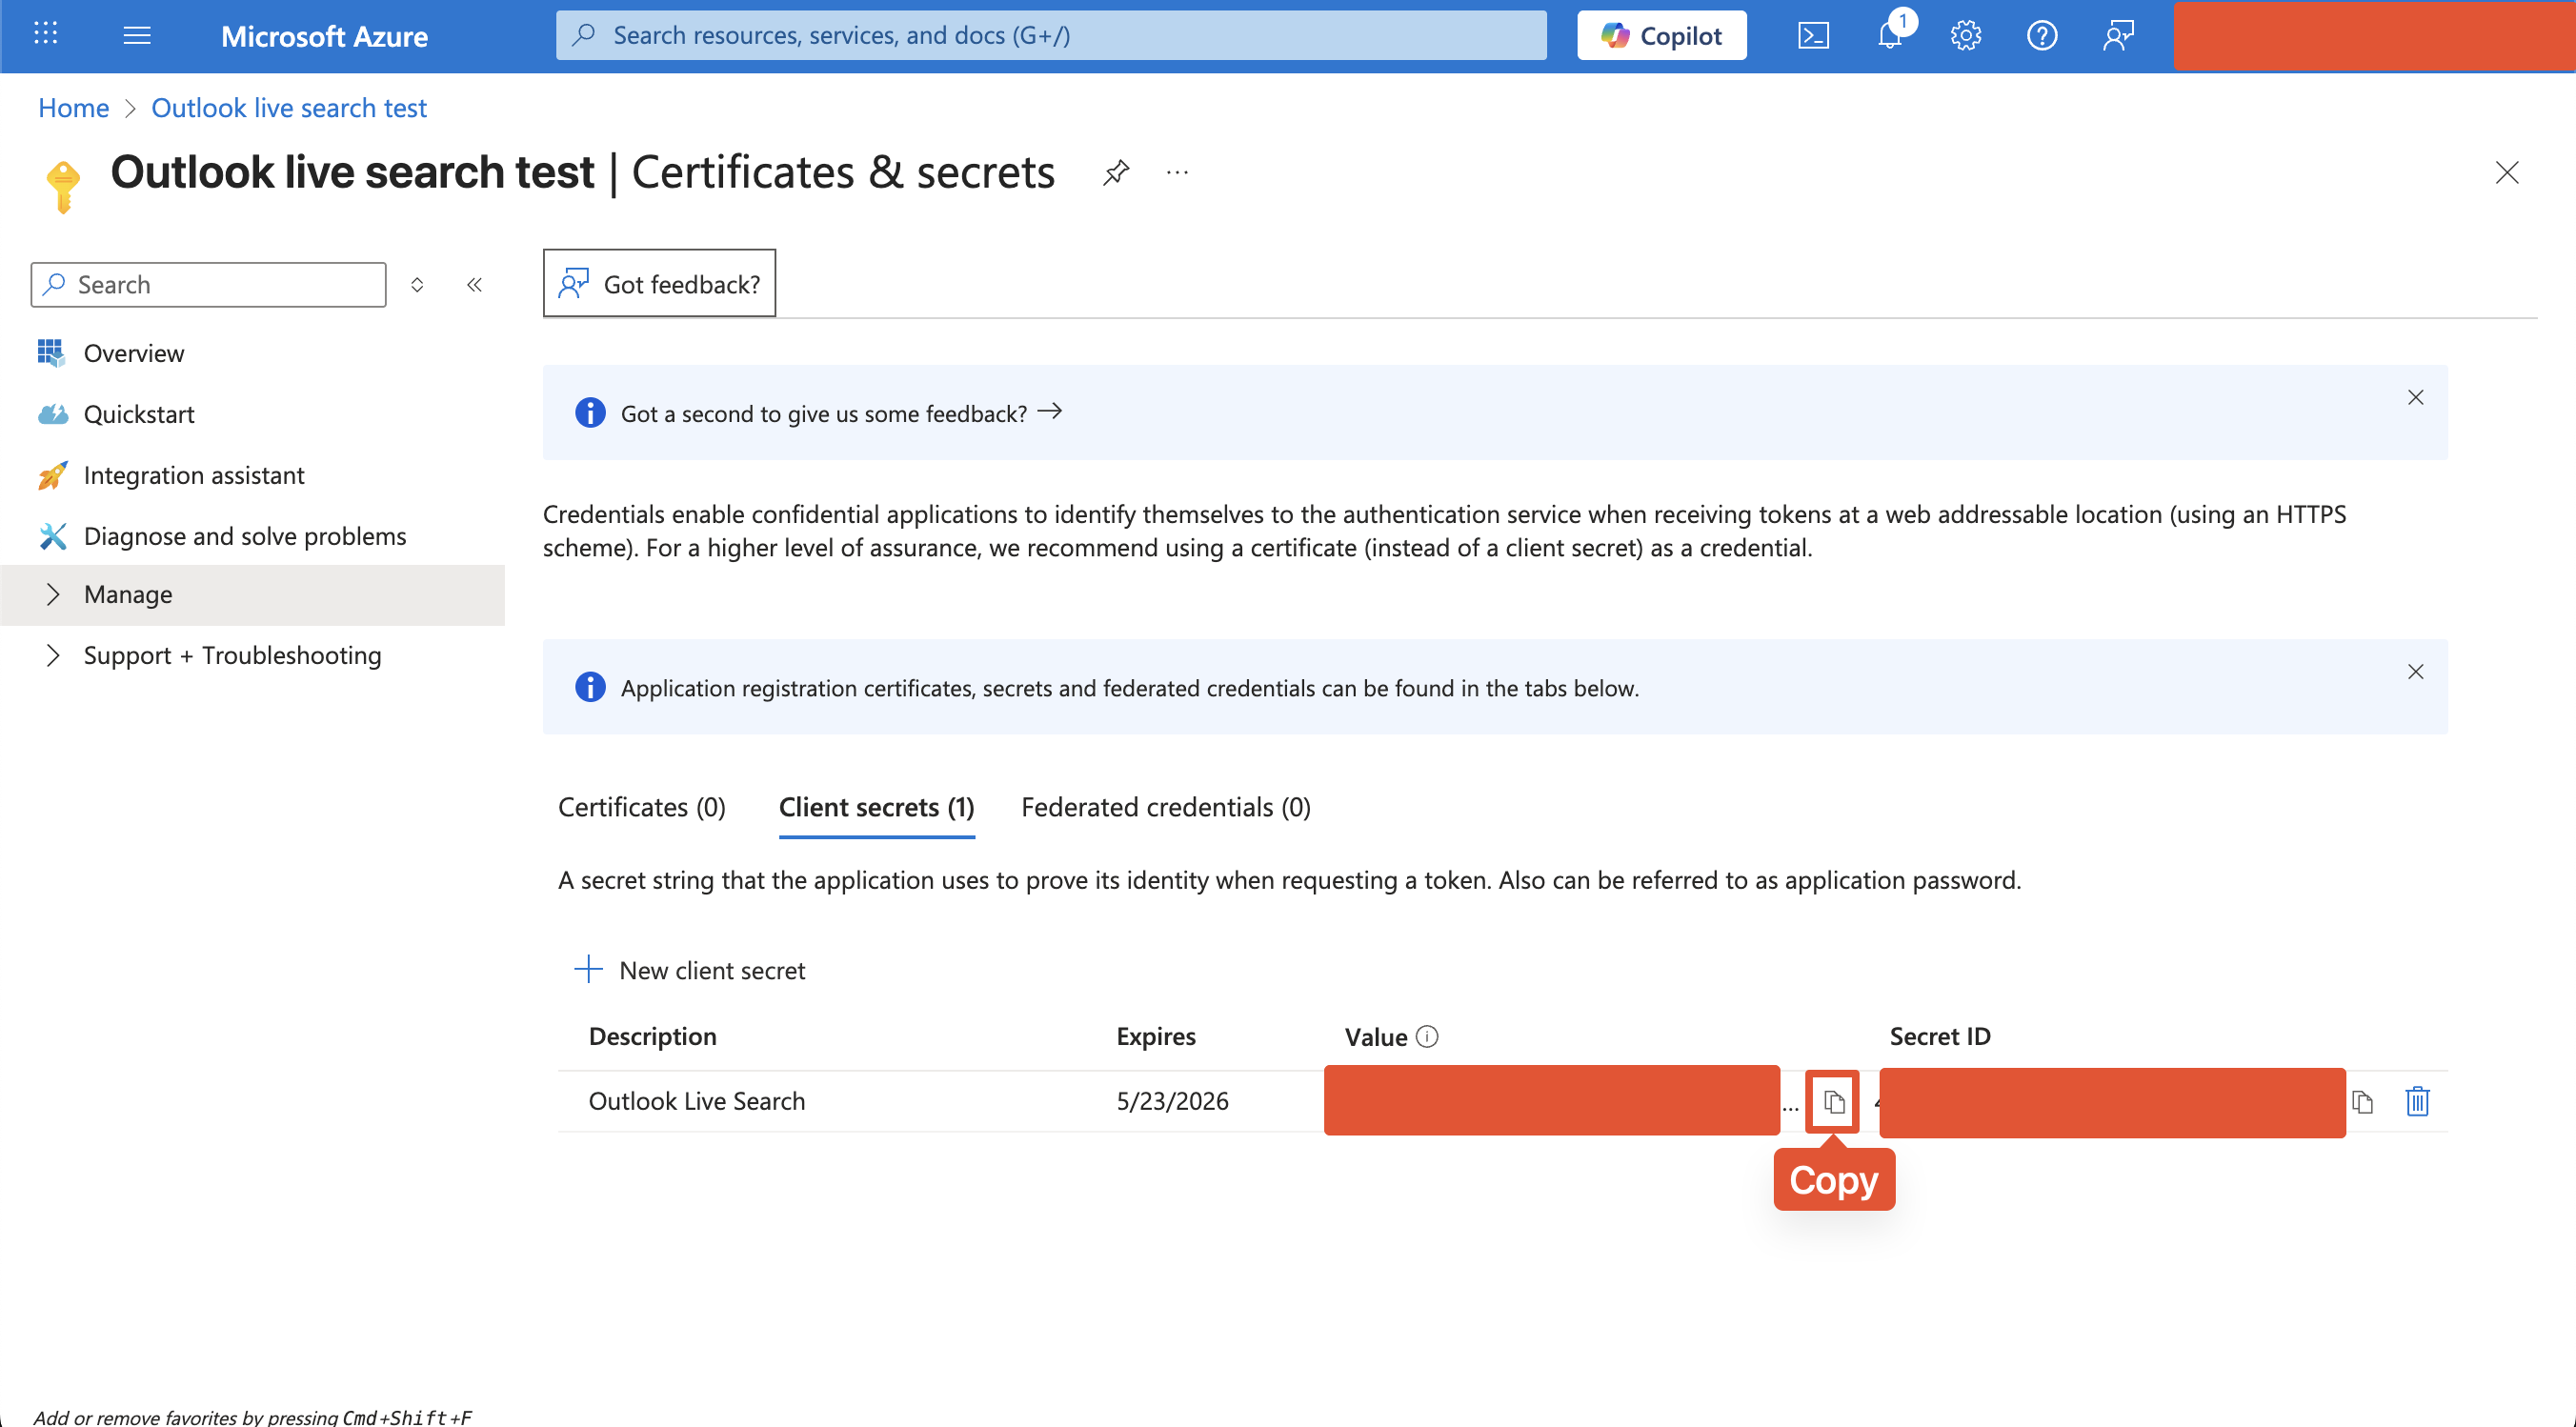Pin this blade to dashboard
Viewport: 2576px width, 1427px height.
[x=1116, y=172]
